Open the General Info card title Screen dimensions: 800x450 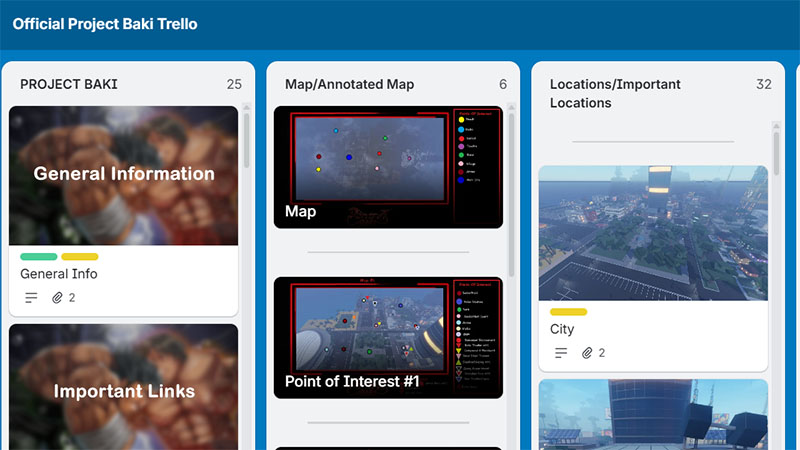[x=59, y=274]
